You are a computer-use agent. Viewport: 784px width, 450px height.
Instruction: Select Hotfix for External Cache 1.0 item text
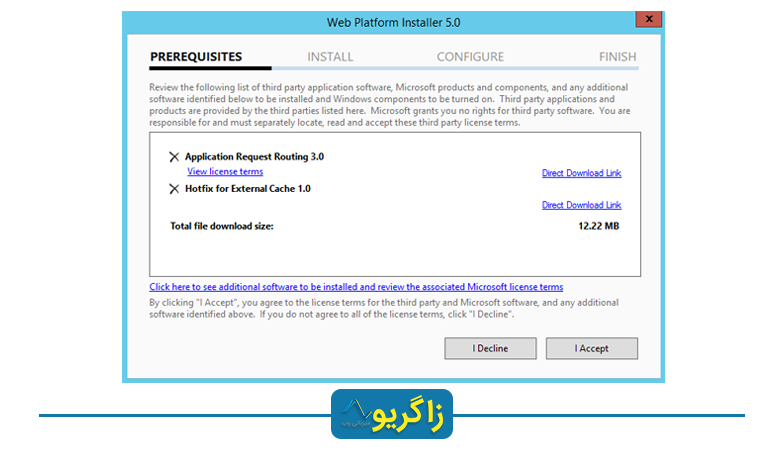[x=248, y=189]
